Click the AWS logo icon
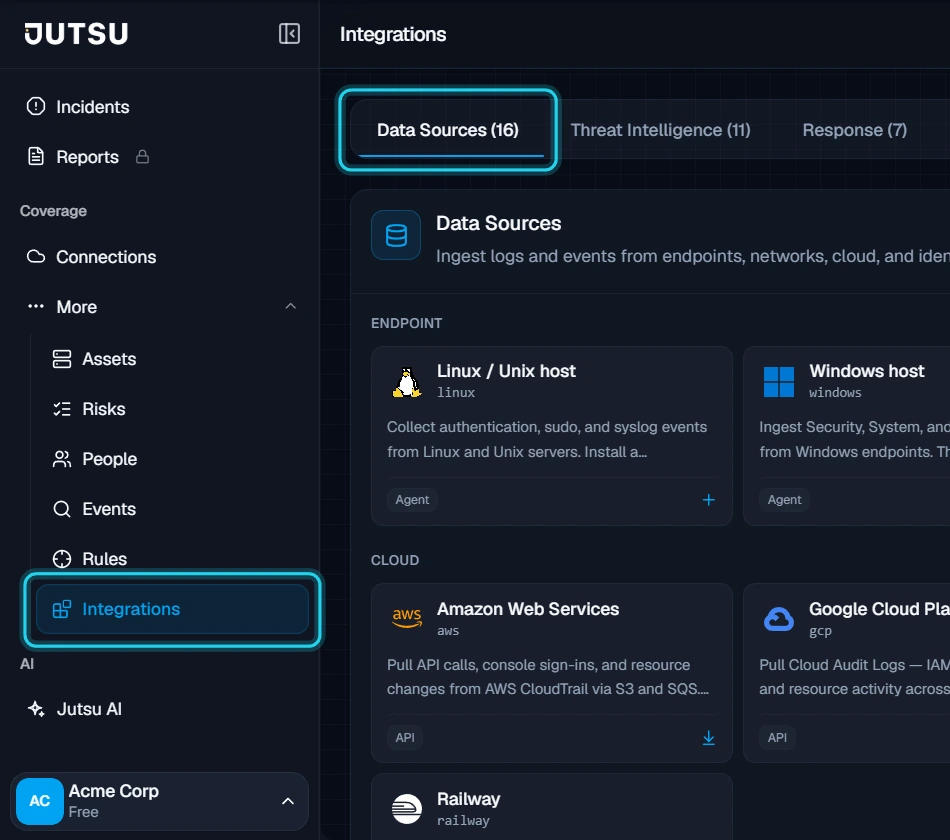The width and height of the screenshot is (950, 840). [407, 618]
